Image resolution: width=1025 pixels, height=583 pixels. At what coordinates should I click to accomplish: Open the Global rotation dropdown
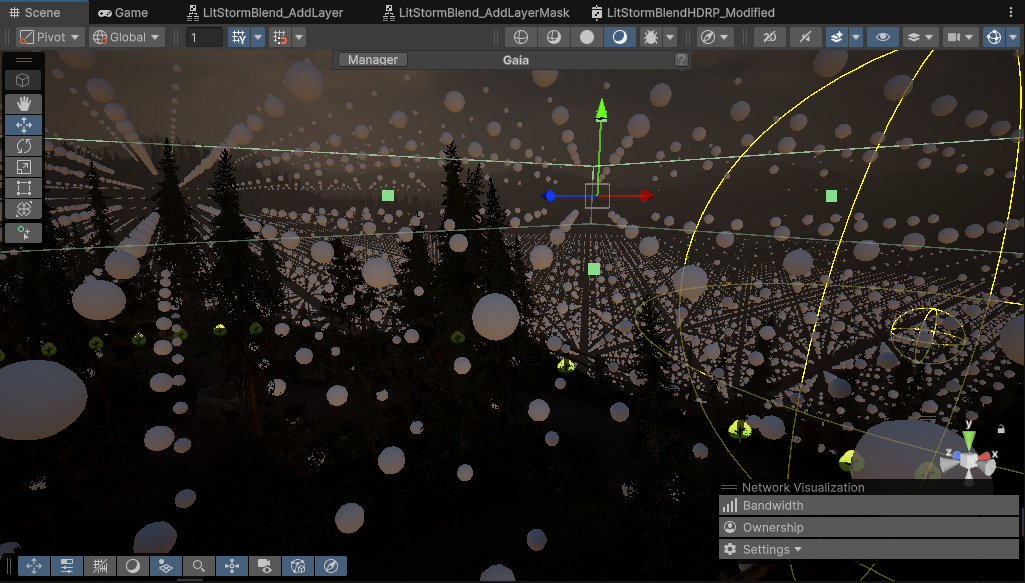(126, 37)
